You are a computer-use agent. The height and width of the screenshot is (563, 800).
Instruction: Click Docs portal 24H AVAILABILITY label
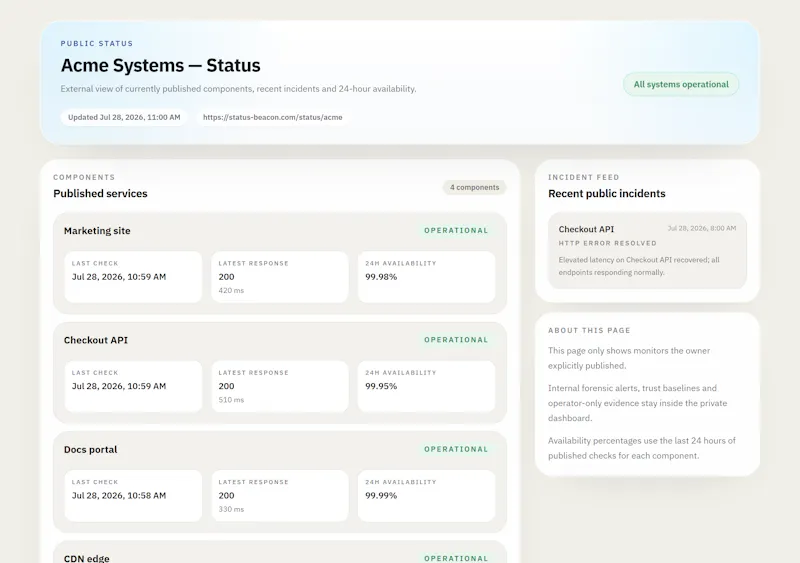pos(401,482)
